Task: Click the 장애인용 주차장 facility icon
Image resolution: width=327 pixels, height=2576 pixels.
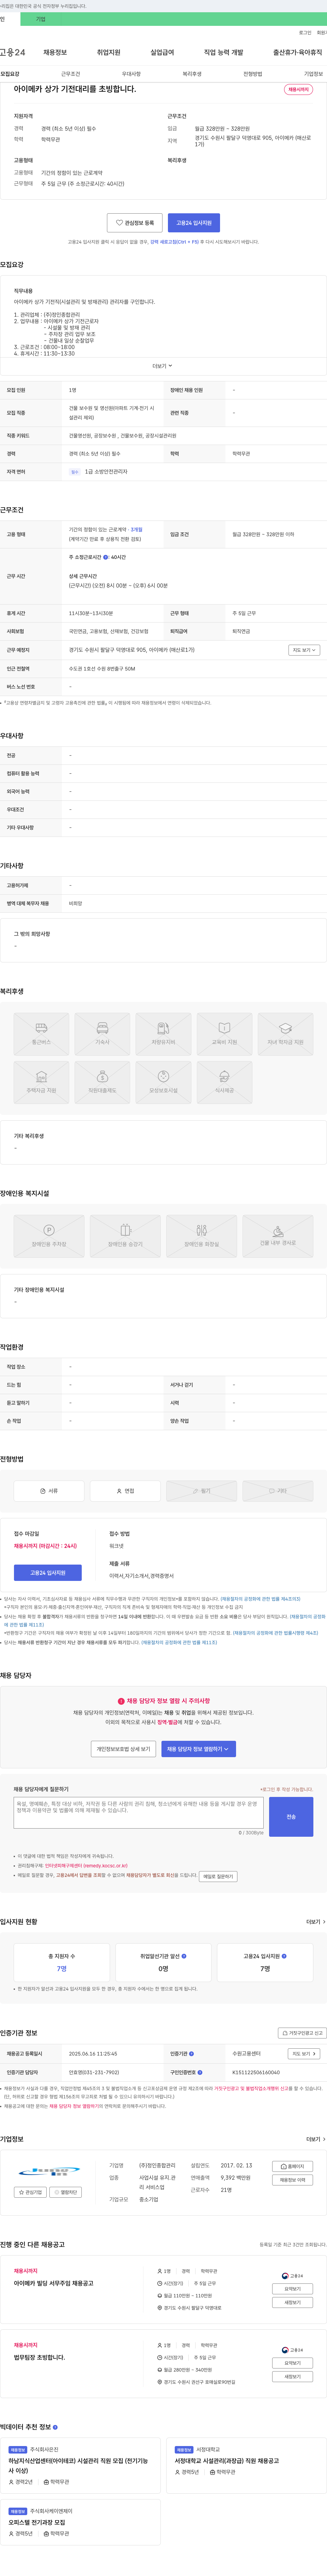Action: tap(49, 1236)
